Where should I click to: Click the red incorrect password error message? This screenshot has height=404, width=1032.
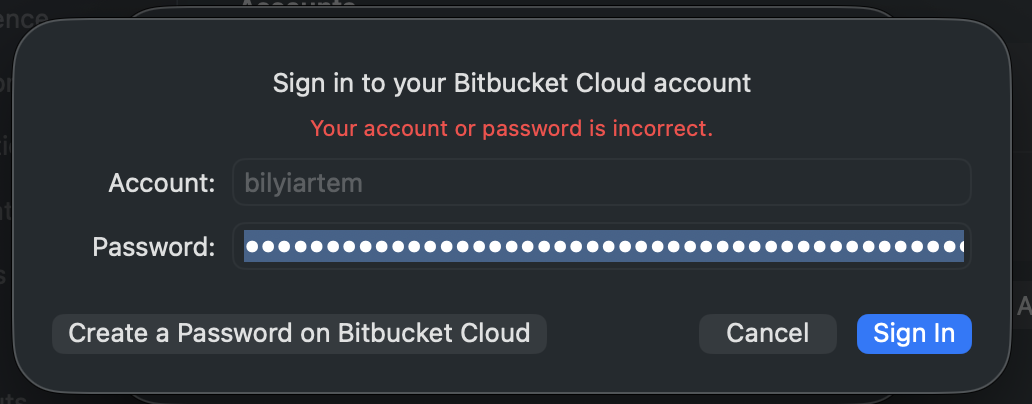(x=511, y=128)
